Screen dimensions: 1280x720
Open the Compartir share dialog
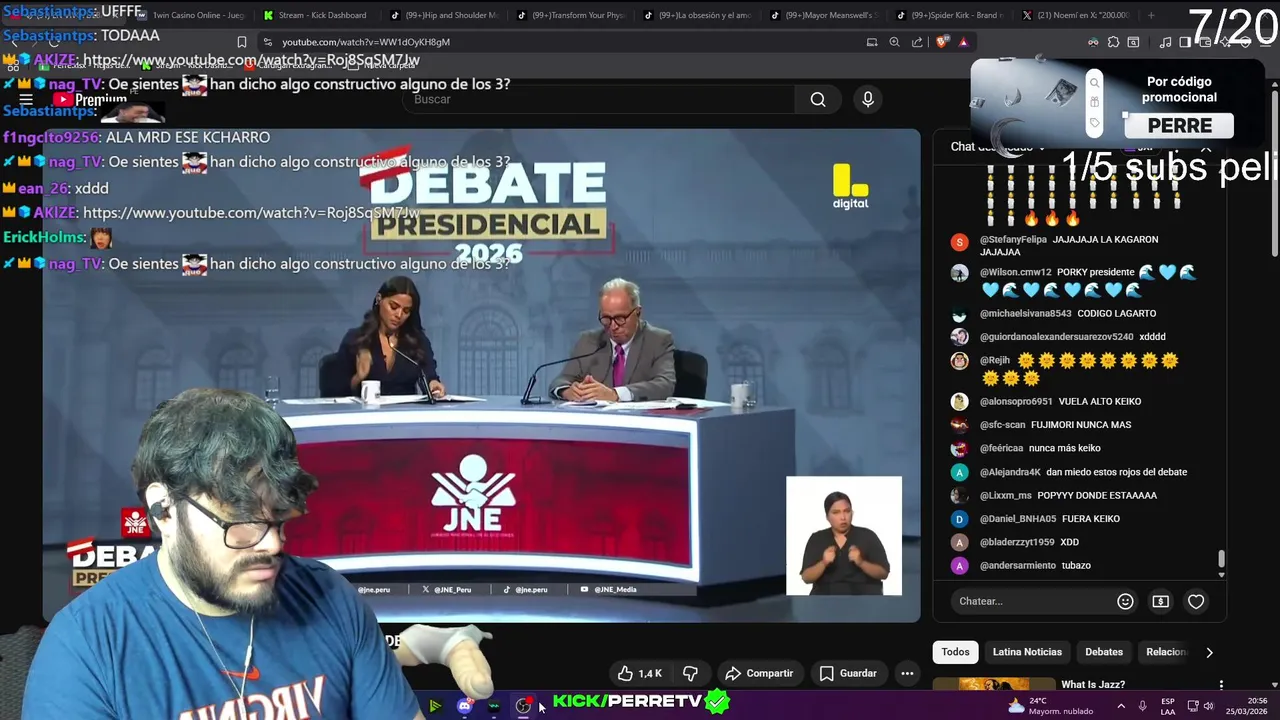(759, 674)
